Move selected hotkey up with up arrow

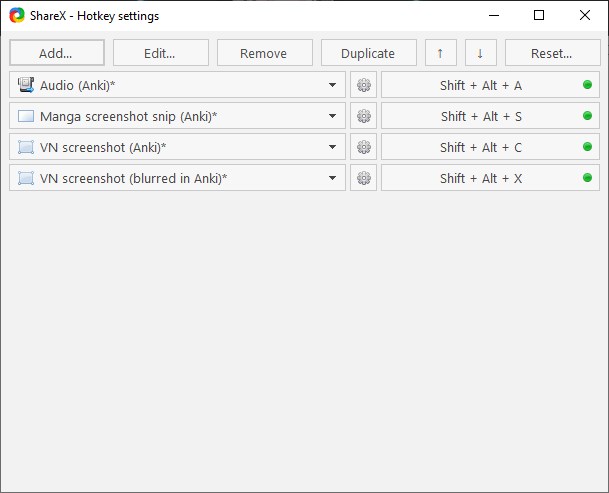pos(440,53)
